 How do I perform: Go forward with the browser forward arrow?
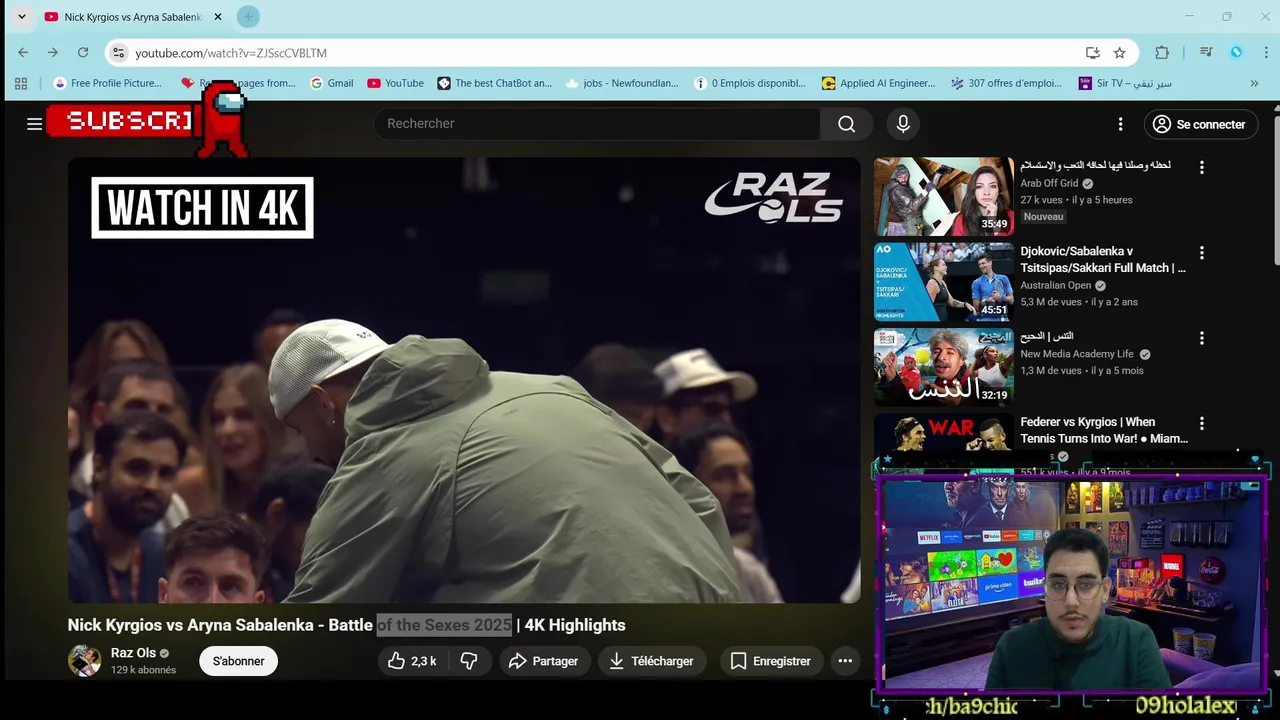(x=53, y=53)
